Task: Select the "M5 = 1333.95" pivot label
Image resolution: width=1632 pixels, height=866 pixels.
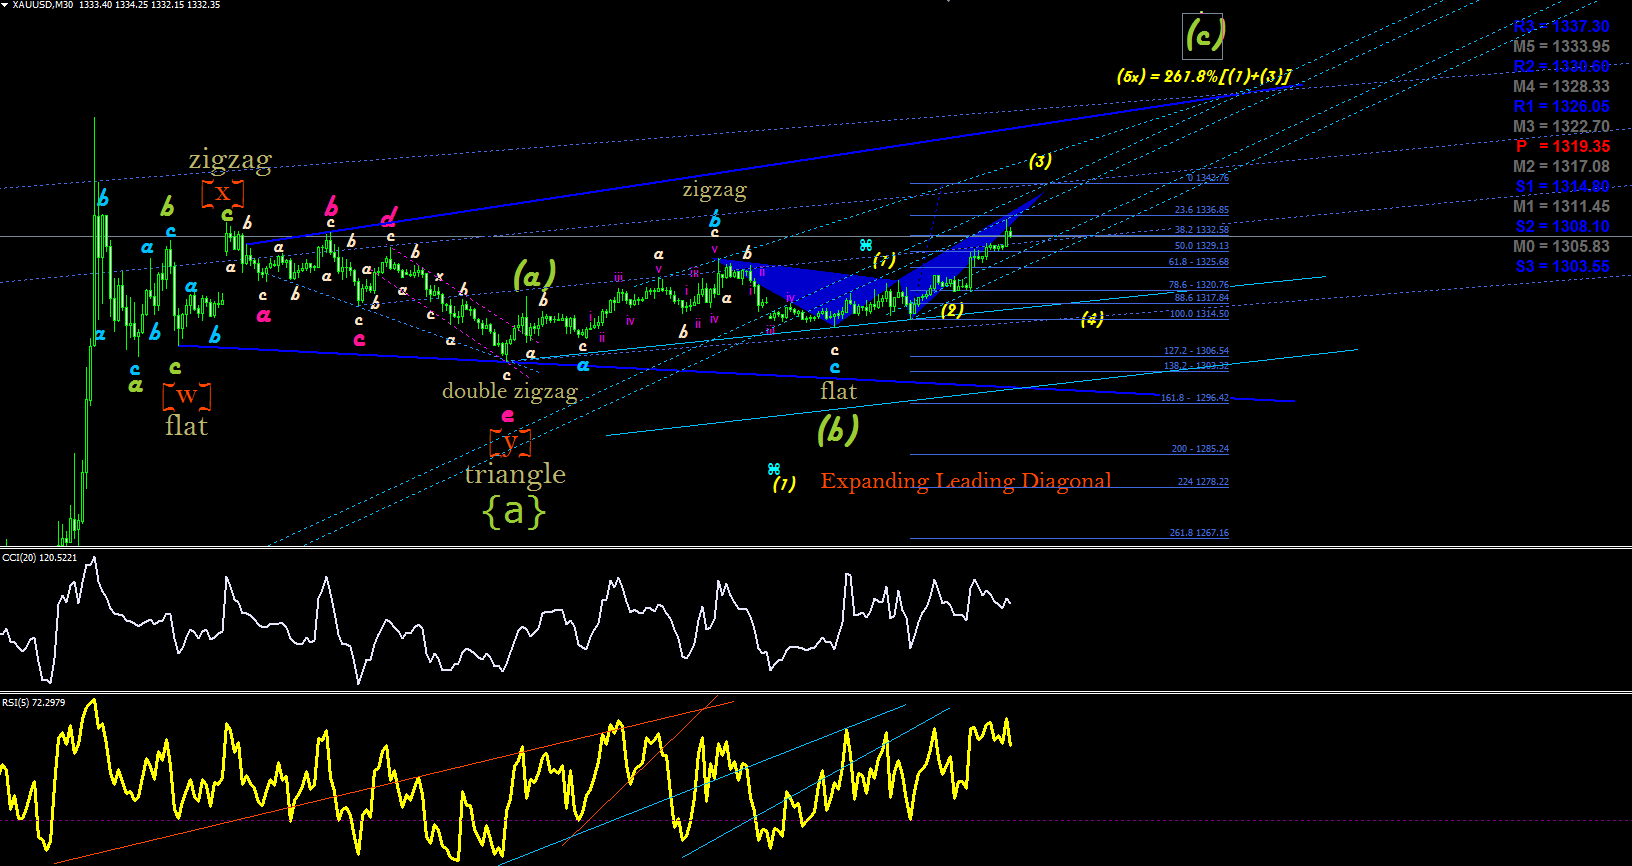Action: pyautogui.click(x=1561, y=46)
